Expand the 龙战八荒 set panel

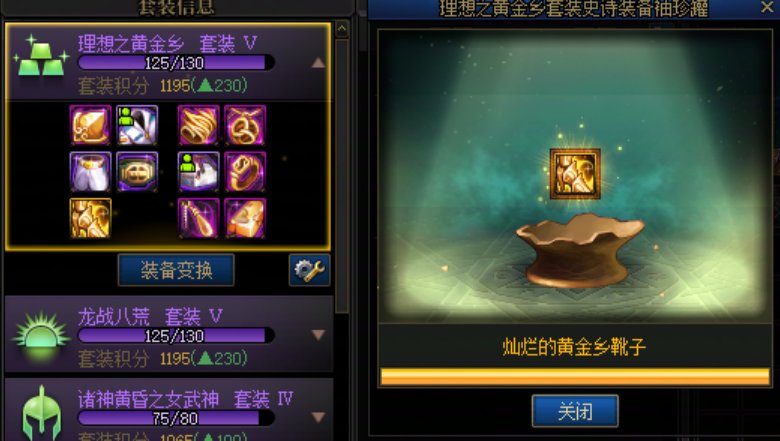click(x=318, y=335)
